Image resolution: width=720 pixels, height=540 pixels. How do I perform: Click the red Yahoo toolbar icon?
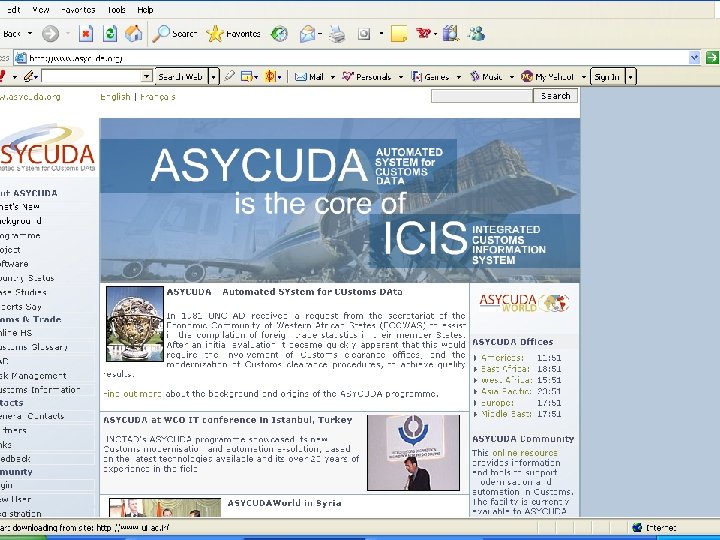tap(423, 34)
